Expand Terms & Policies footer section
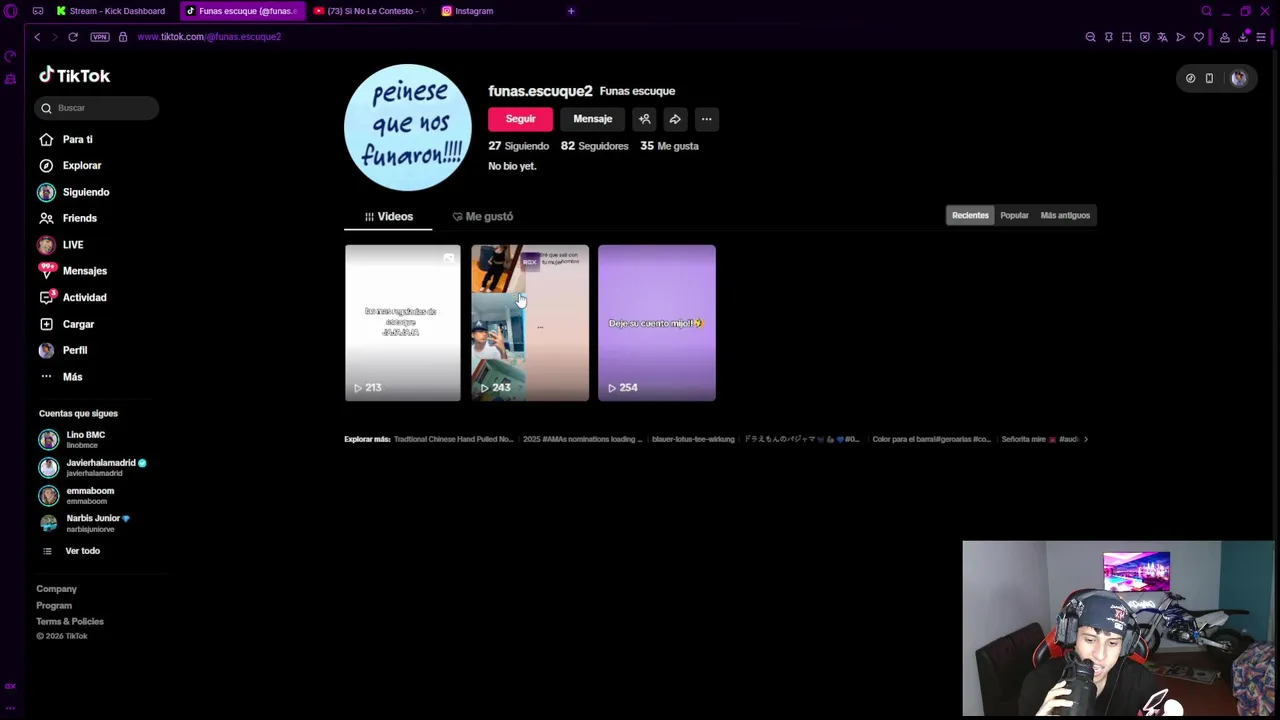 (x=70, y=621)
